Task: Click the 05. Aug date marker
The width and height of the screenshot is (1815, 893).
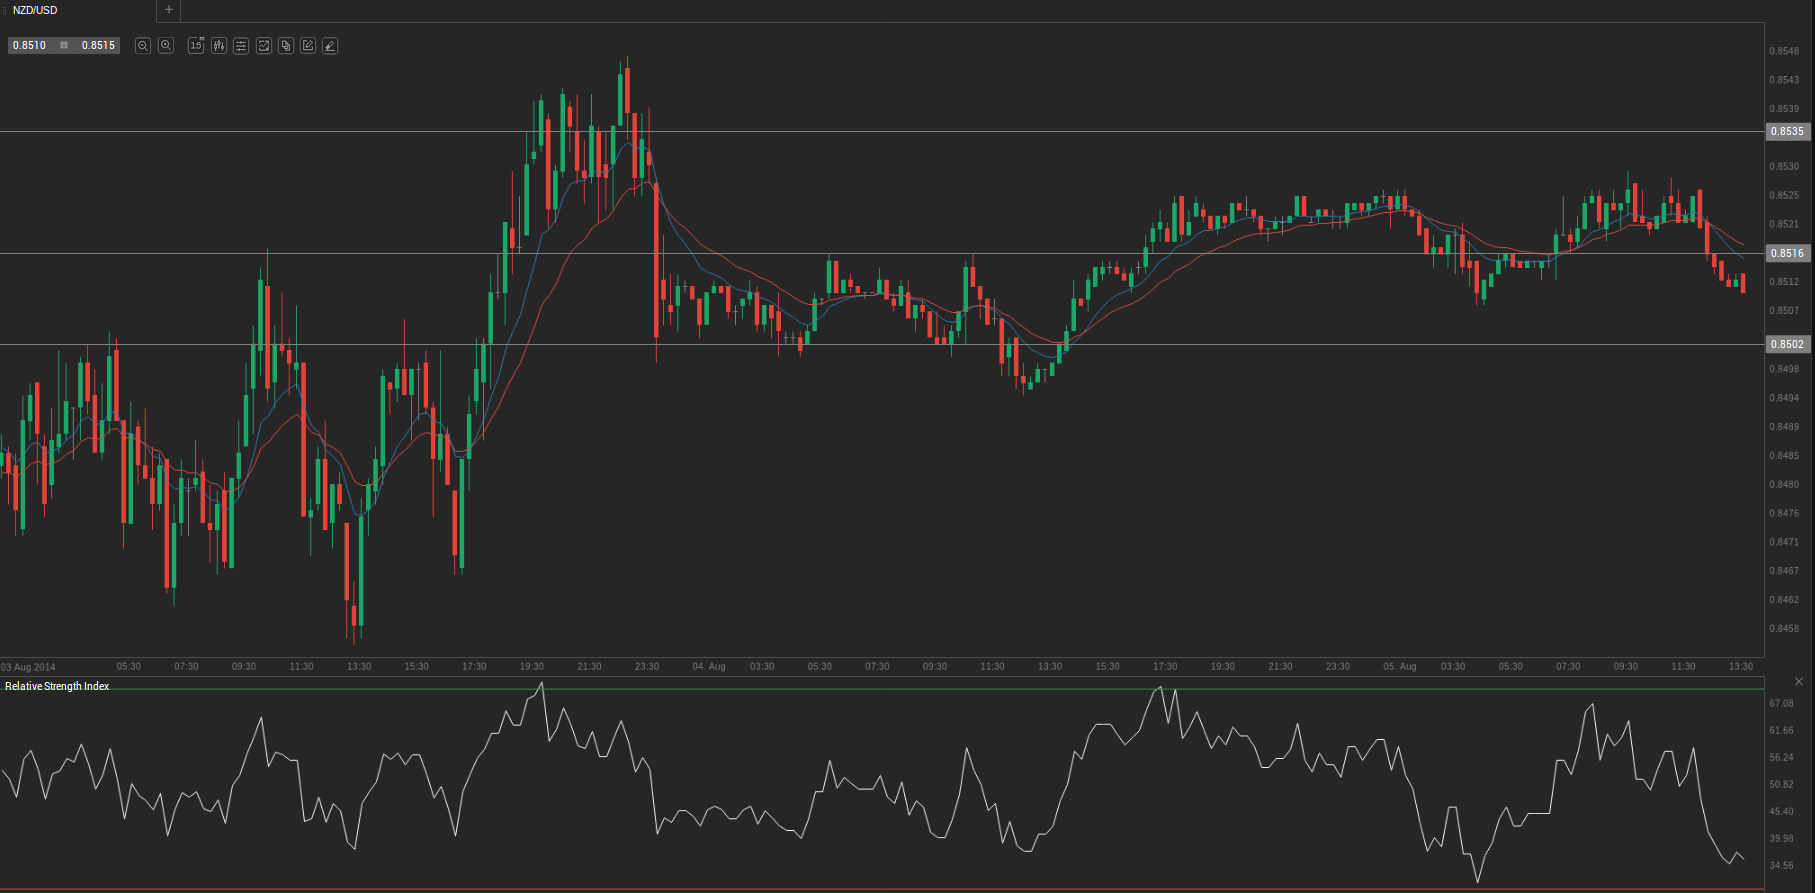Action: 1399,667
